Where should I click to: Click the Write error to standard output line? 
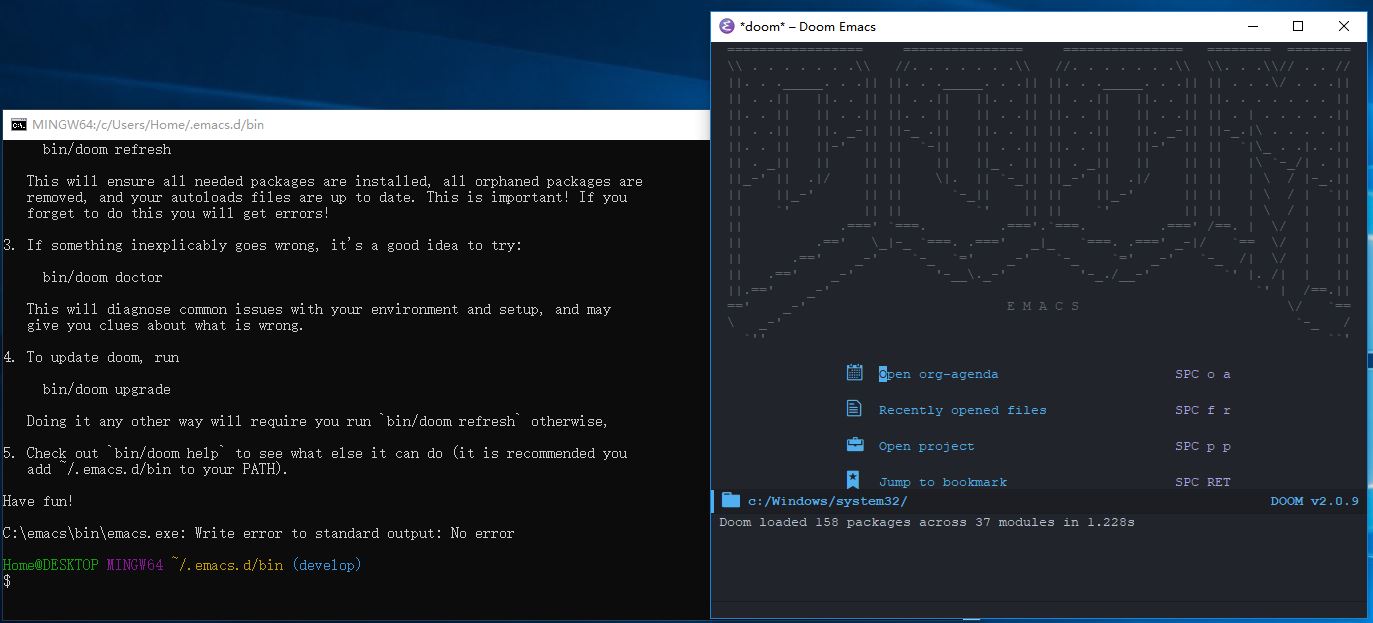pyautogui.click(x=259, y=533)
